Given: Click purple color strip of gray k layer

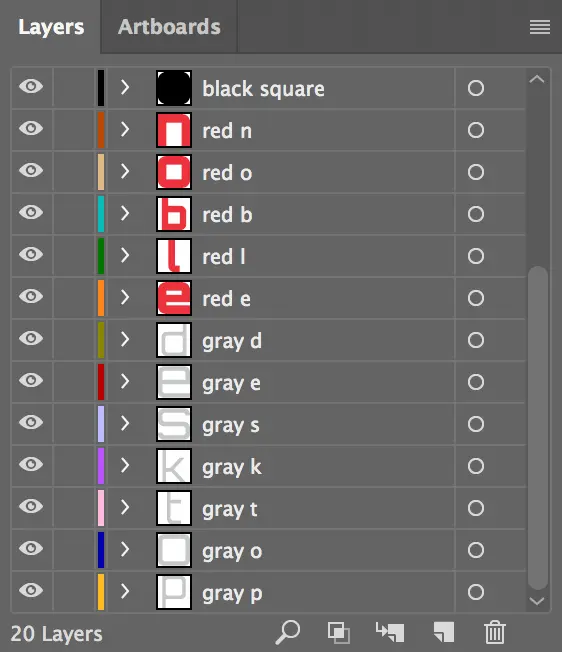Looking at the screenshot, I should [101, 466].
